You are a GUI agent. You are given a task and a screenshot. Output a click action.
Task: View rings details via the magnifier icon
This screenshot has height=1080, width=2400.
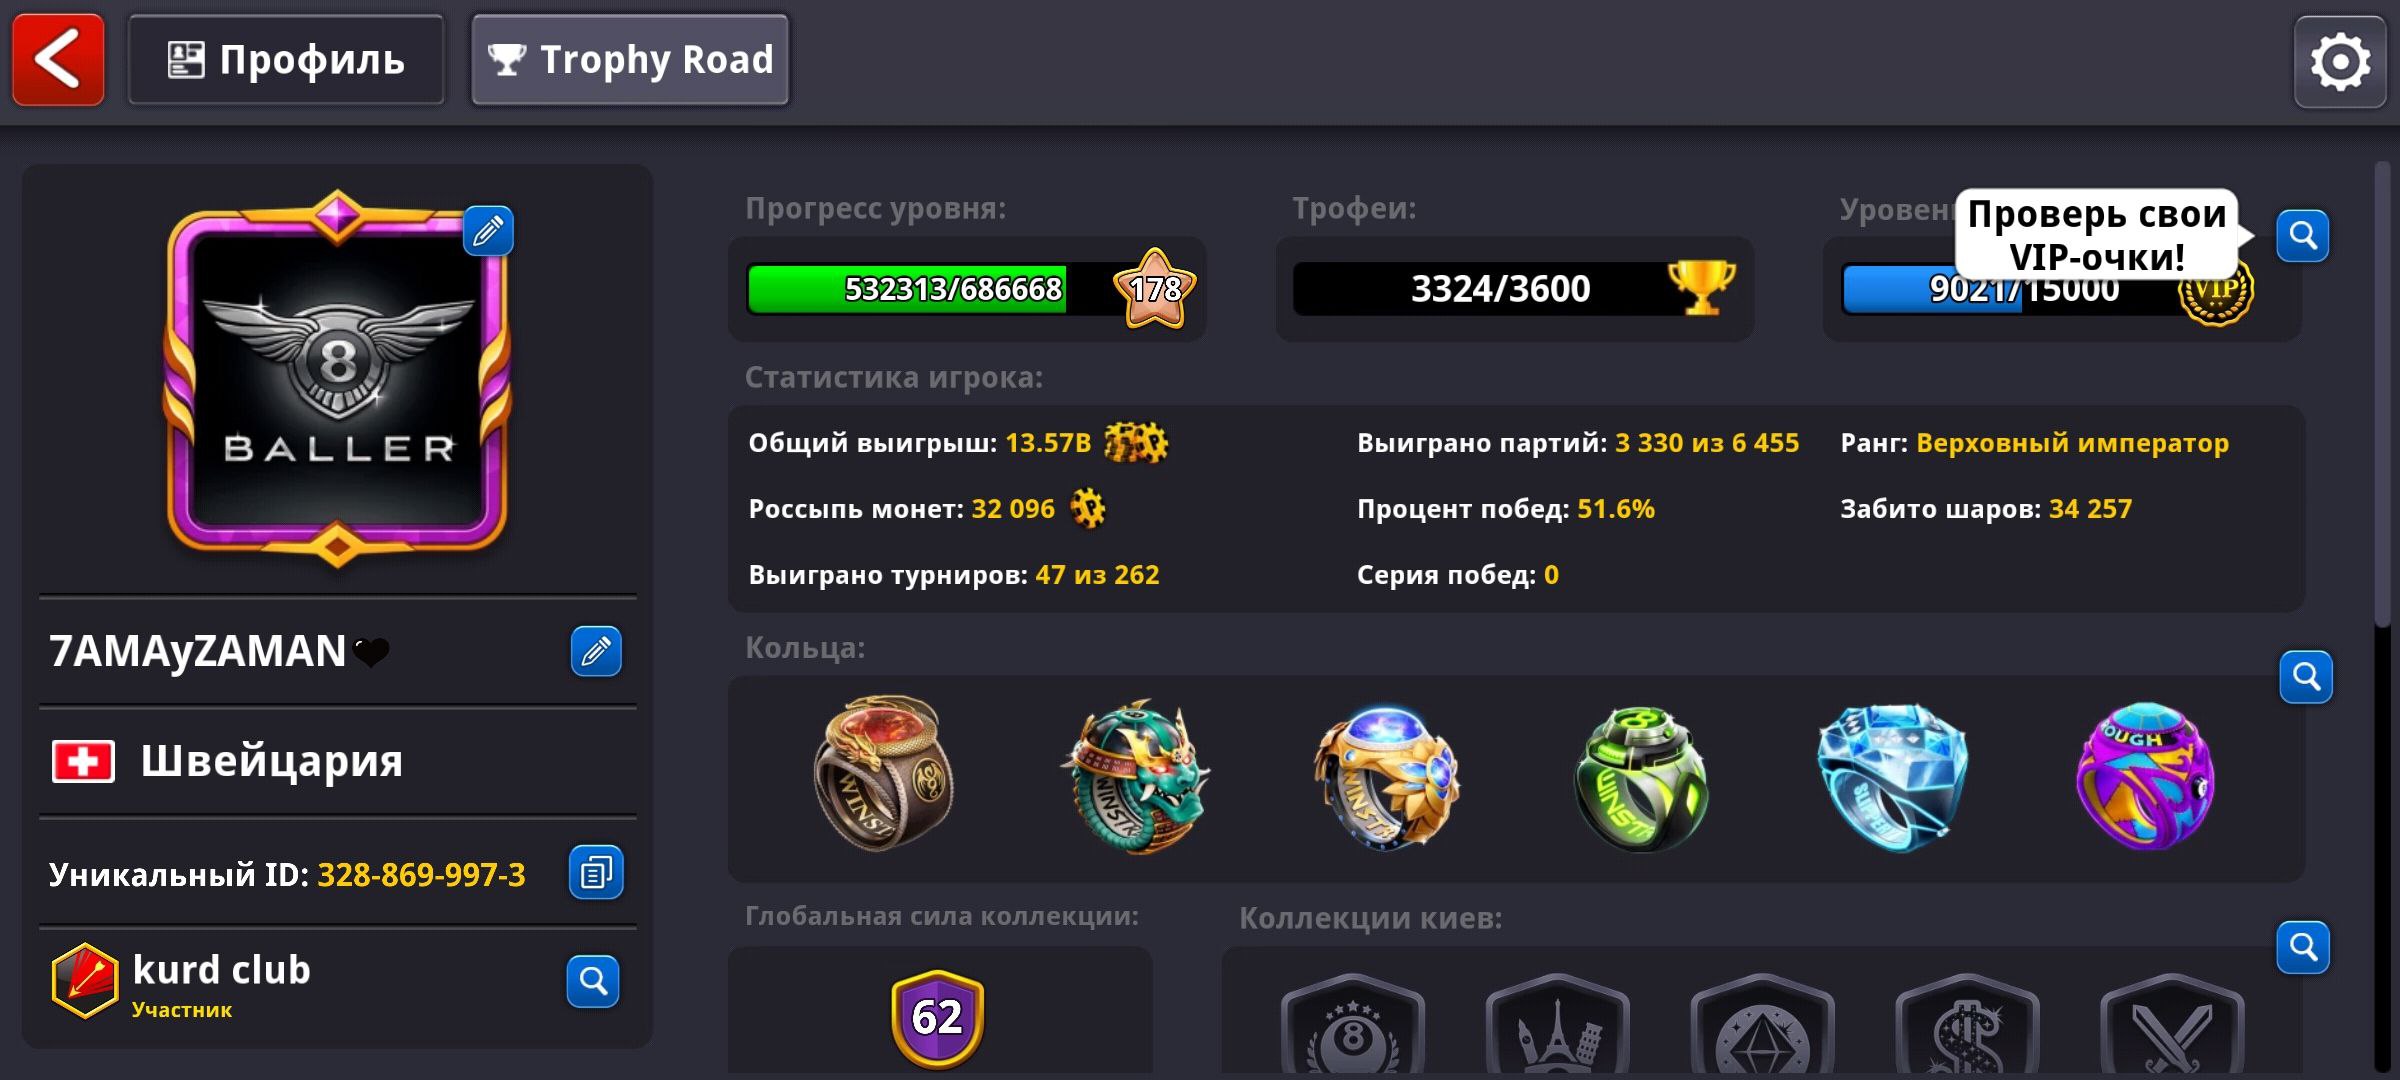pos(2306,677)
